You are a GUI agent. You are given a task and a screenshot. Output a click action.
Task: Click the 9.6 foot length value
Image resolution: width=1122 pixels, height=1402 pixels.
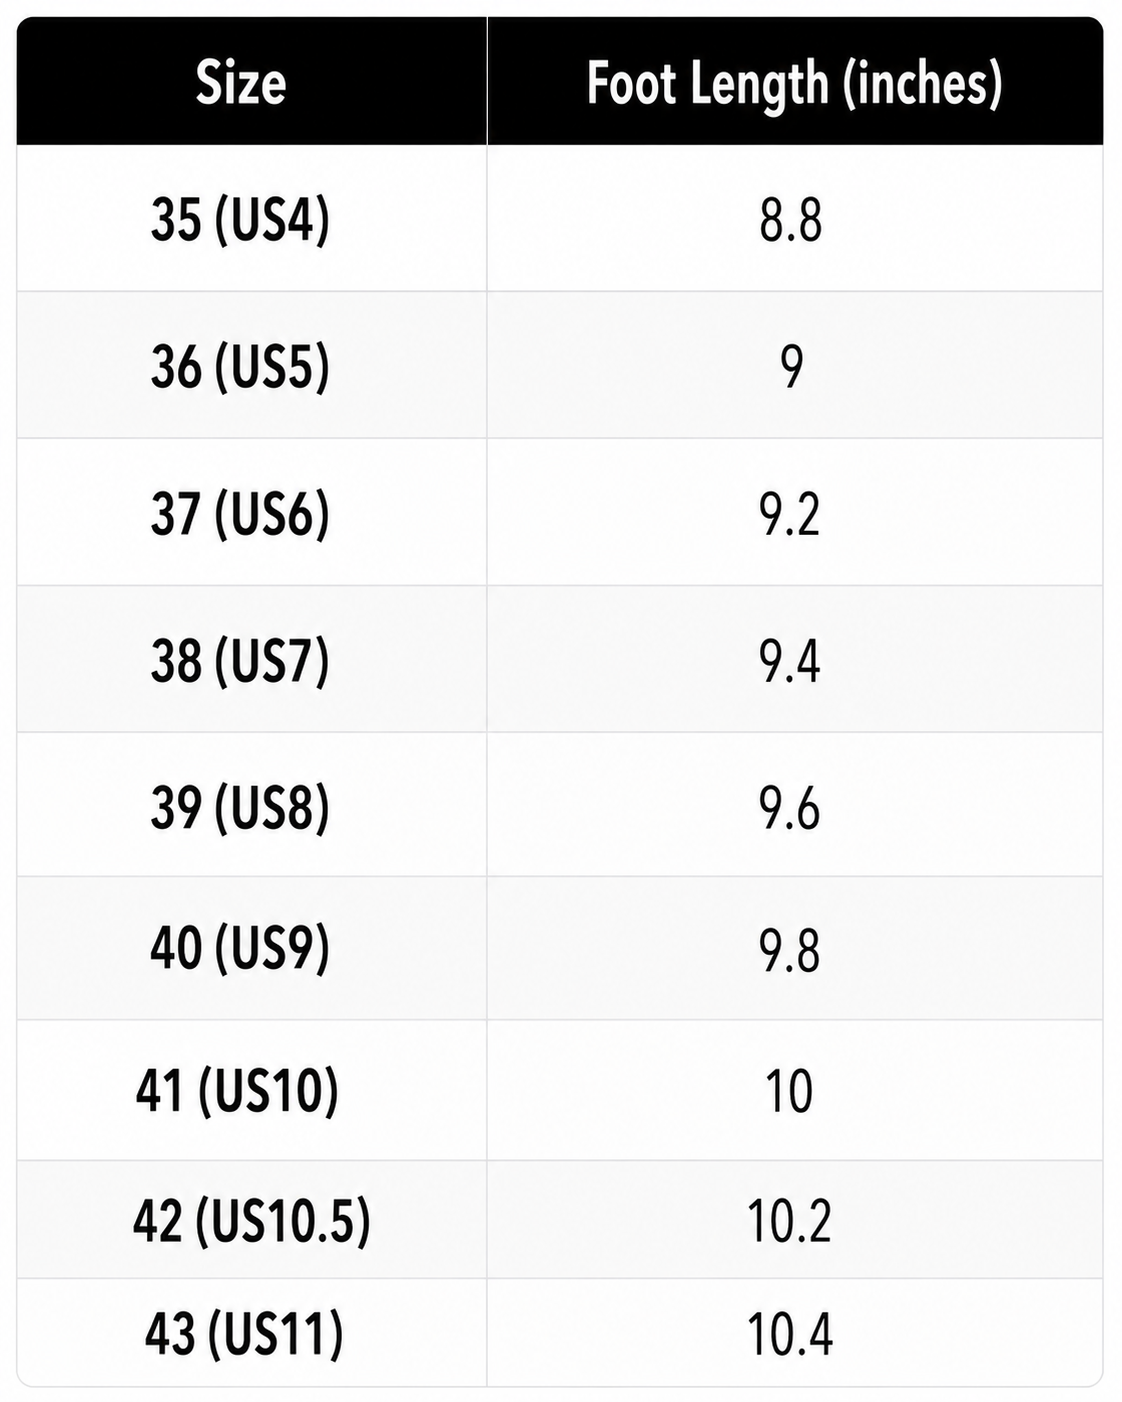(790, 807)
